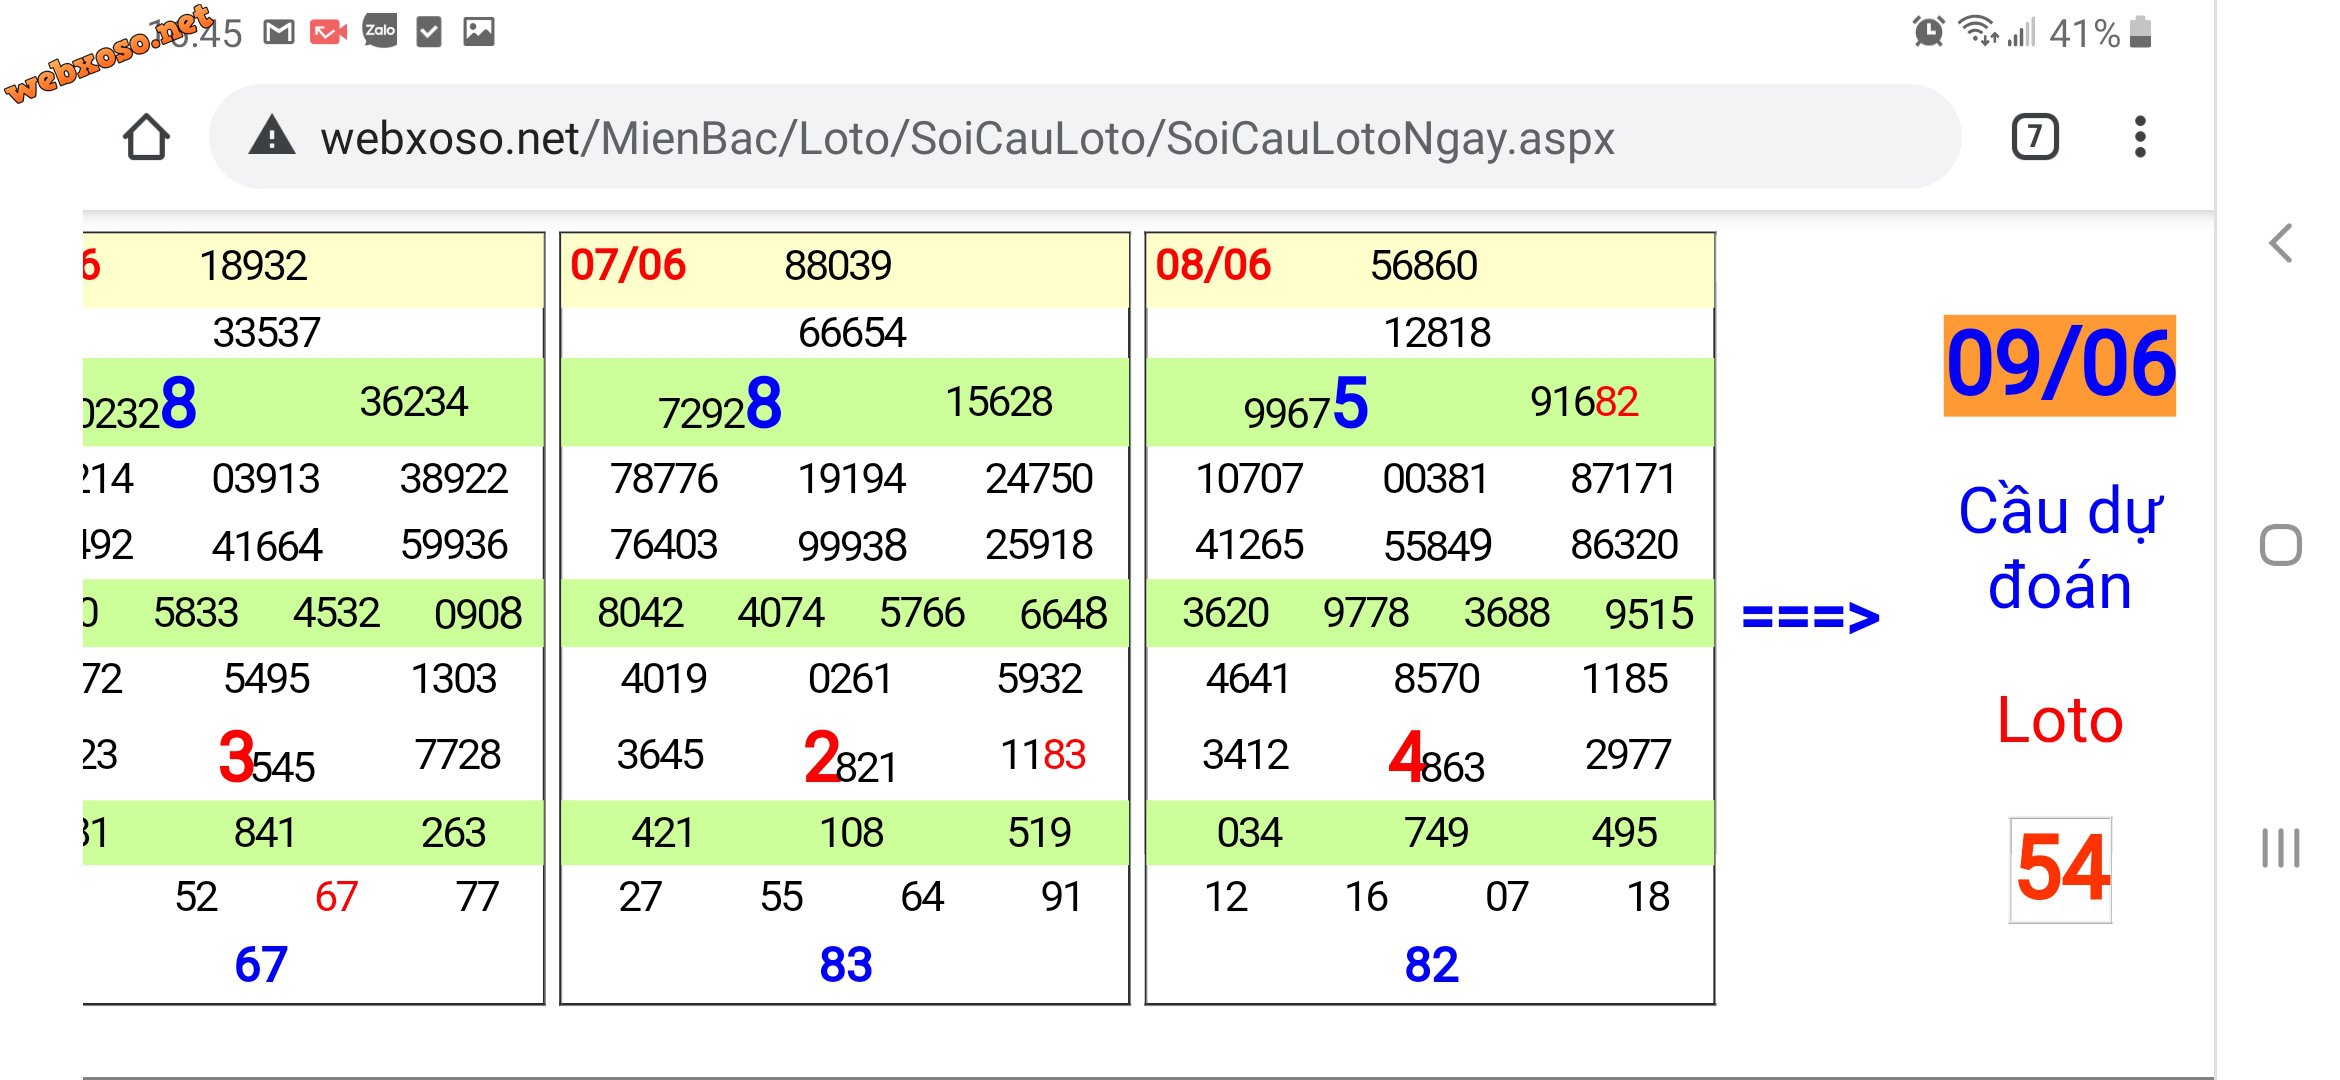Open the tab switcher showing 7 tabs
Viewport: 2340px width, 1080px height.
coord(2034,137)
